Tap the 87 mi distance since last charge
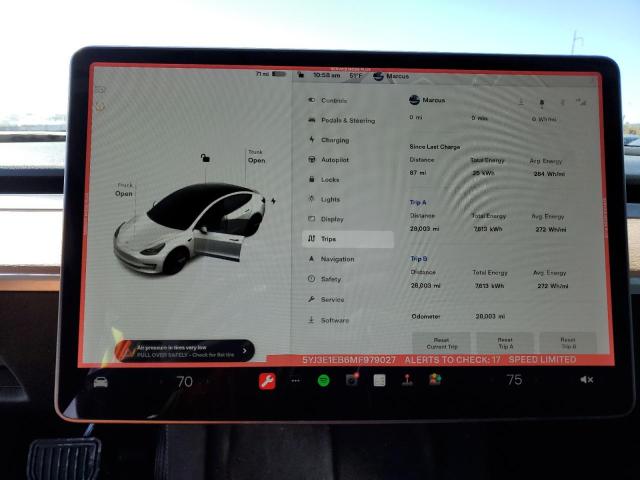Viewport: 640px width, 480px height. click(x=418, y=173)
